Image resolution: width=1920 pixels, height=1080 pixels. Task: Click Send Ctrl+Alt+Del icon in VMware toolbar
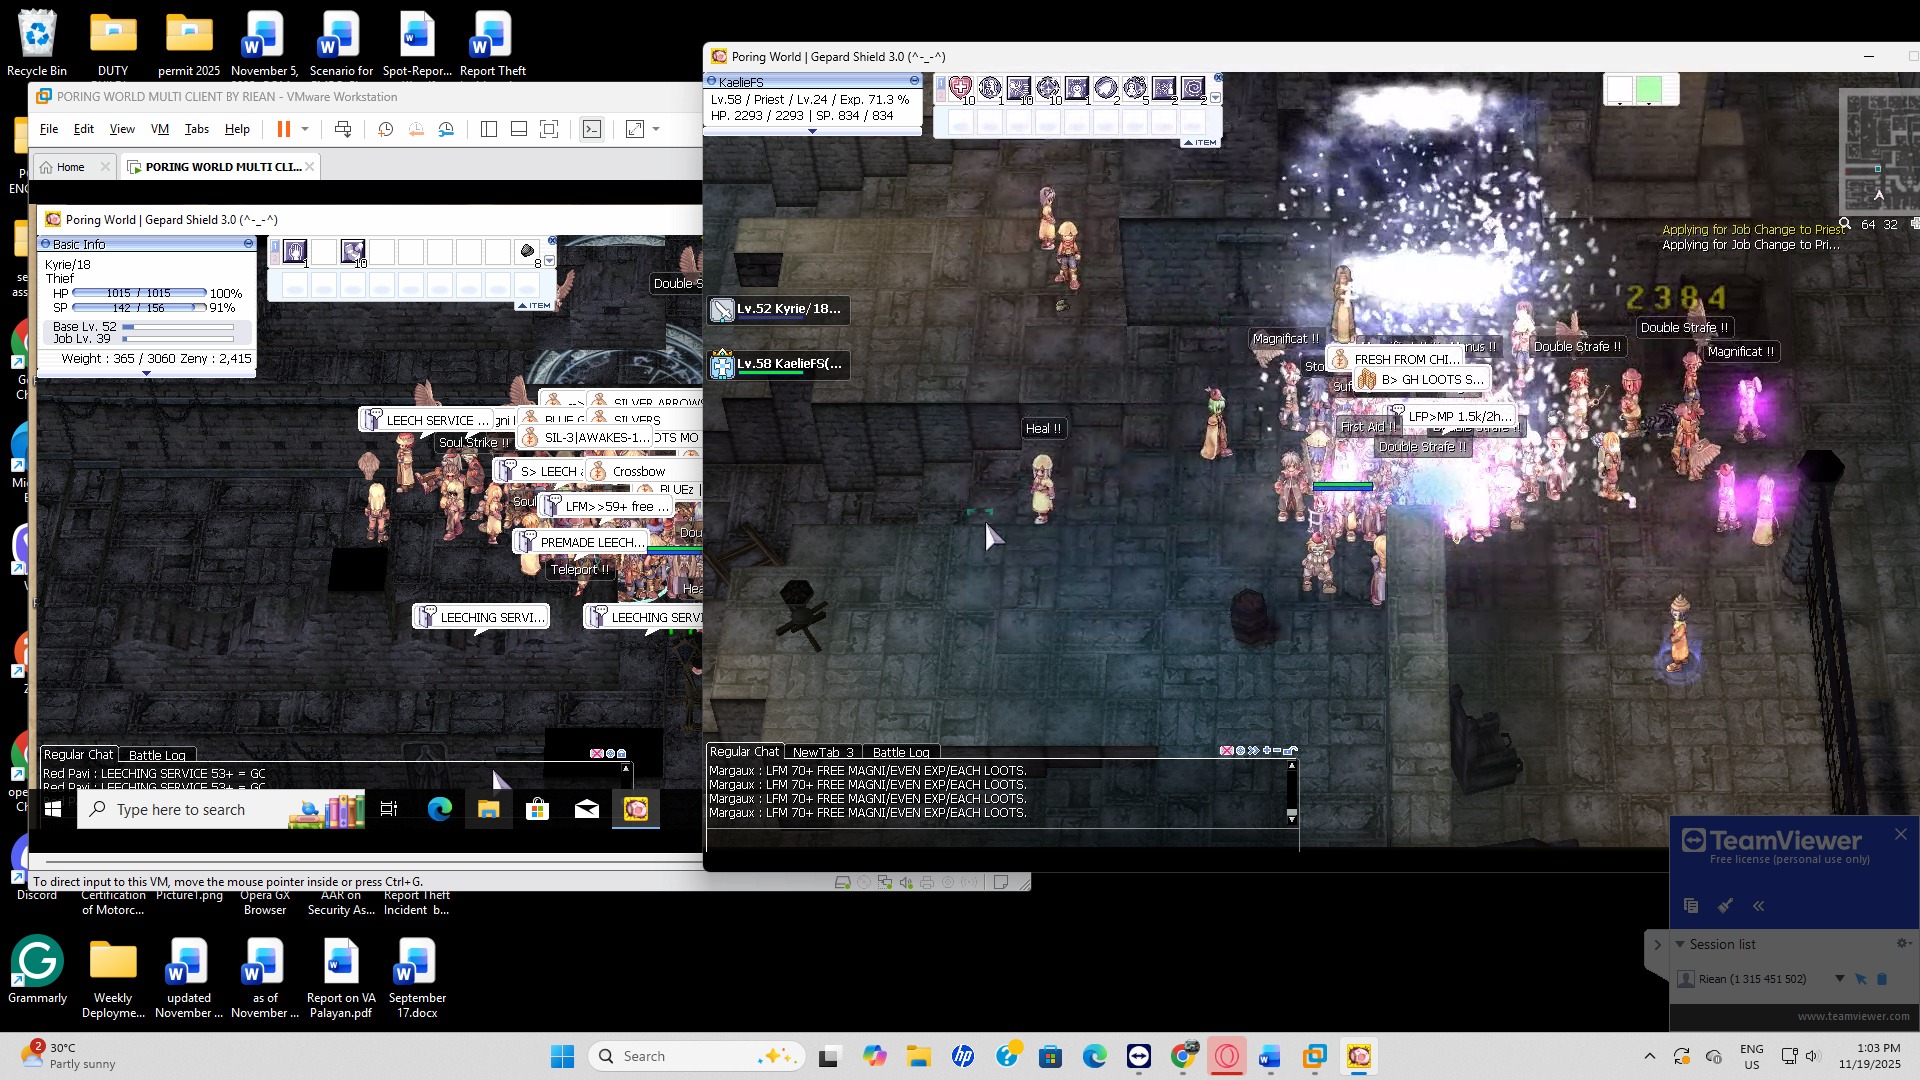(343, 129)
